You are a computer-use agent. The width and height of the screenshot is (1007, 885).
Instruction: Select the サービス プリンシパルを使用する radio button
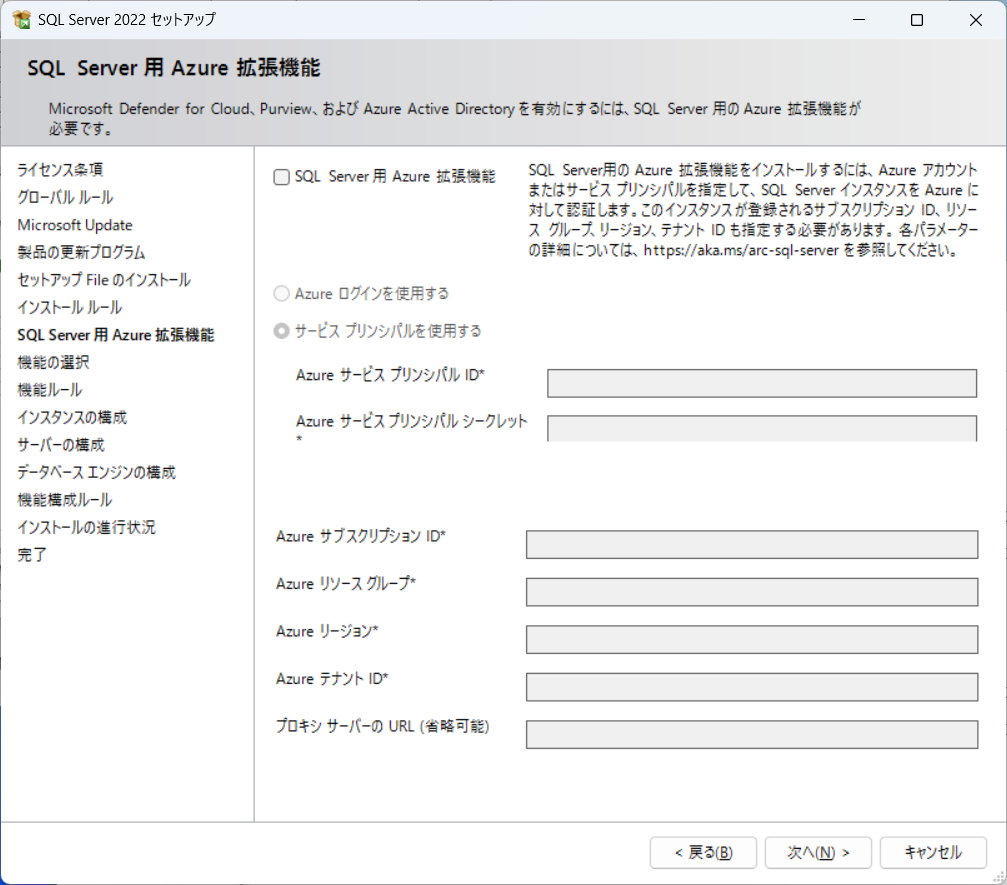point(282,331)
